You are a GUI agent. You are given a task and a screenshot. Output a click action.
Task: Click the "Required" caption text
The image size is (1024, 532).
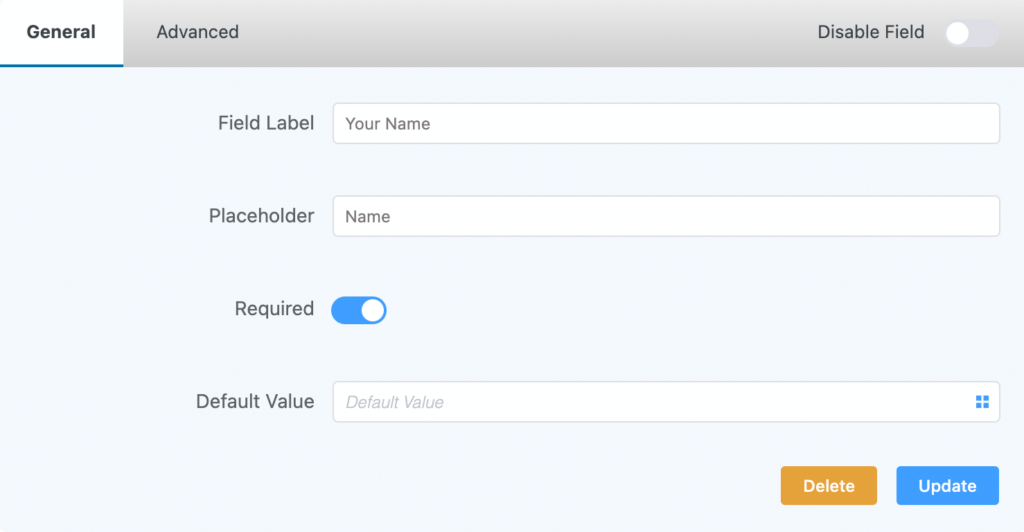(x=274, y=309)
